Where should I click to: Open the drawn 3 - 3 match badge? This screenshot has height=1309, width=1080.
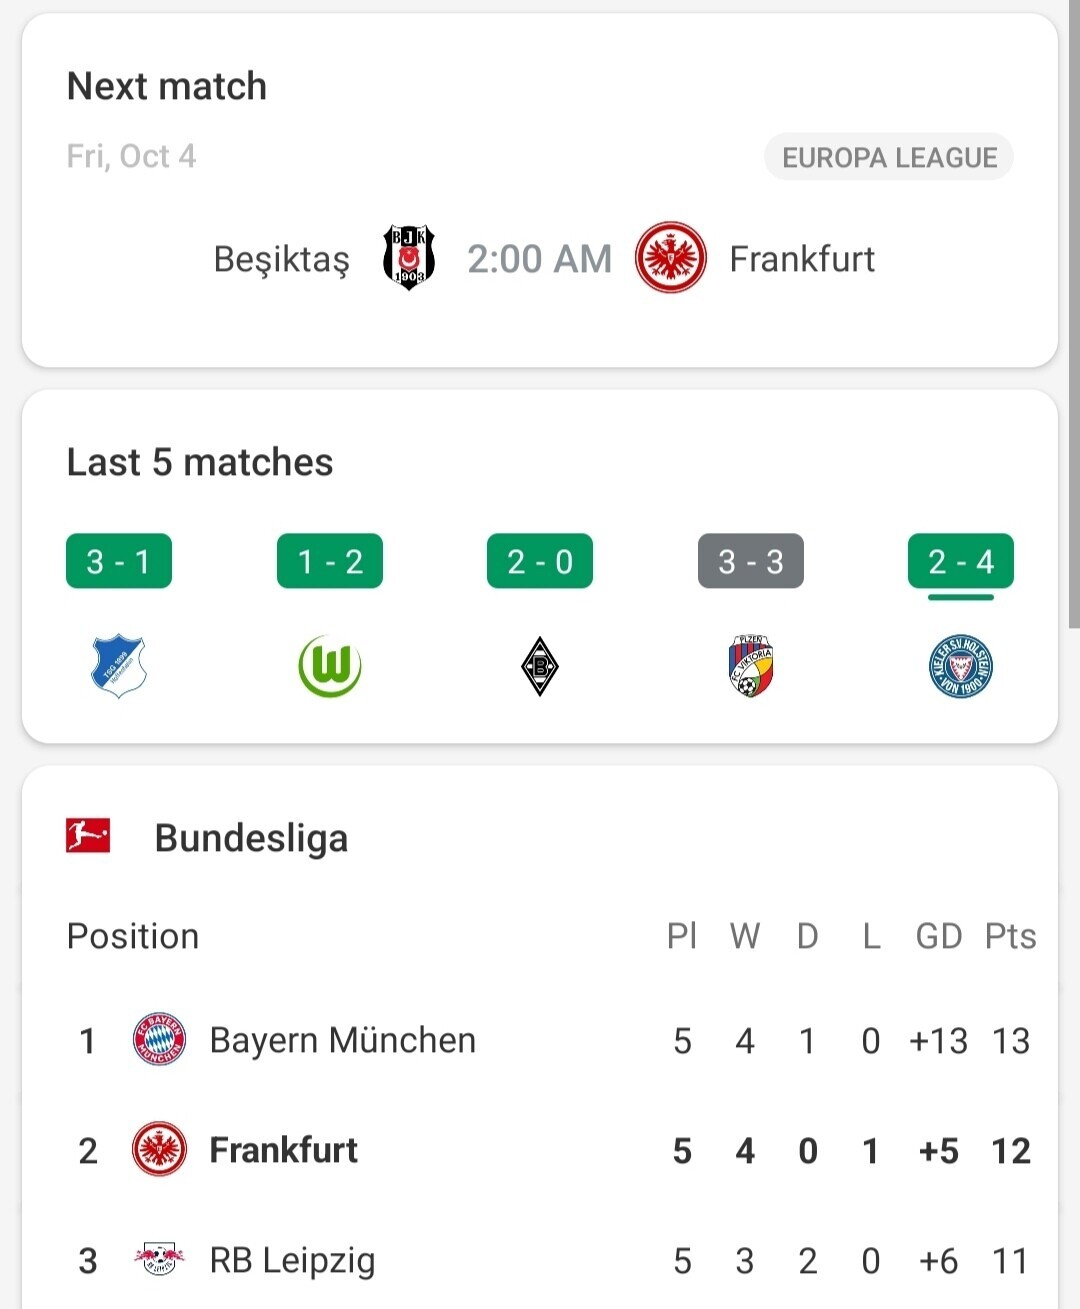pos(751,561)
